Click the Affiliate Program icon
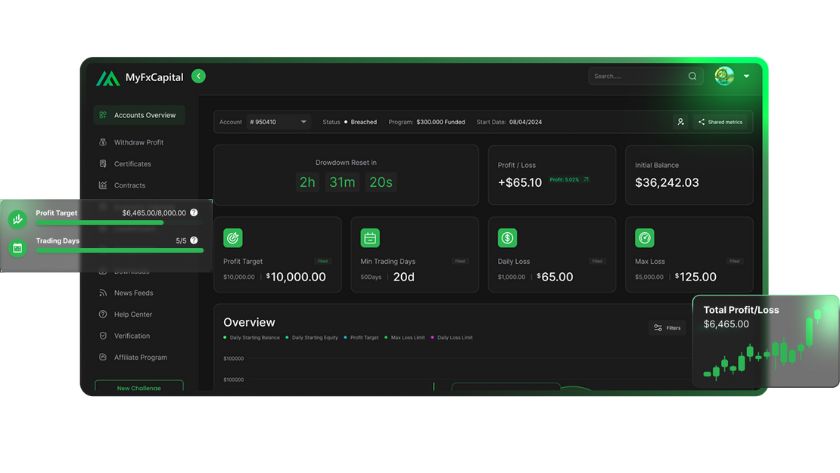This screenshot has height=473, width=840. coord(103,357)
